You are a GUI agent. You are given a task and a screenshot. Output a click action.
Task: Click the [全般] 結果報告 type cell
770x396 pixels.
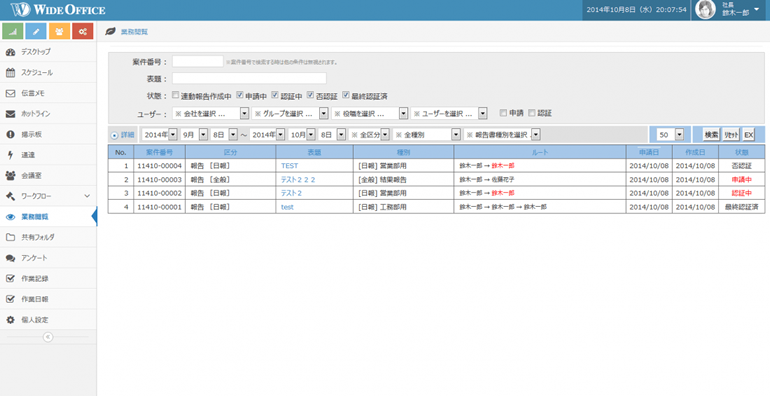pos(403,179)
